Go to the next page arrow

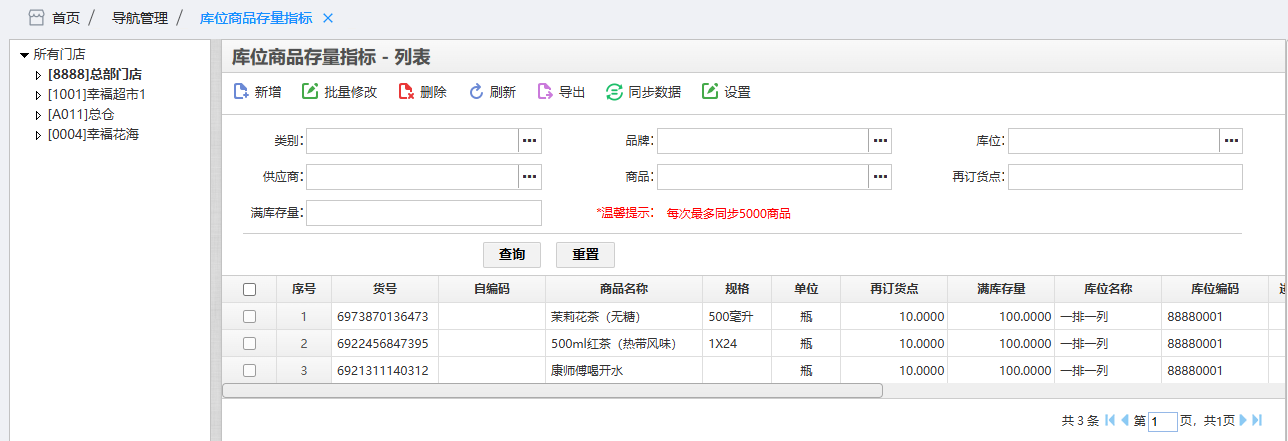(1244, 421)
